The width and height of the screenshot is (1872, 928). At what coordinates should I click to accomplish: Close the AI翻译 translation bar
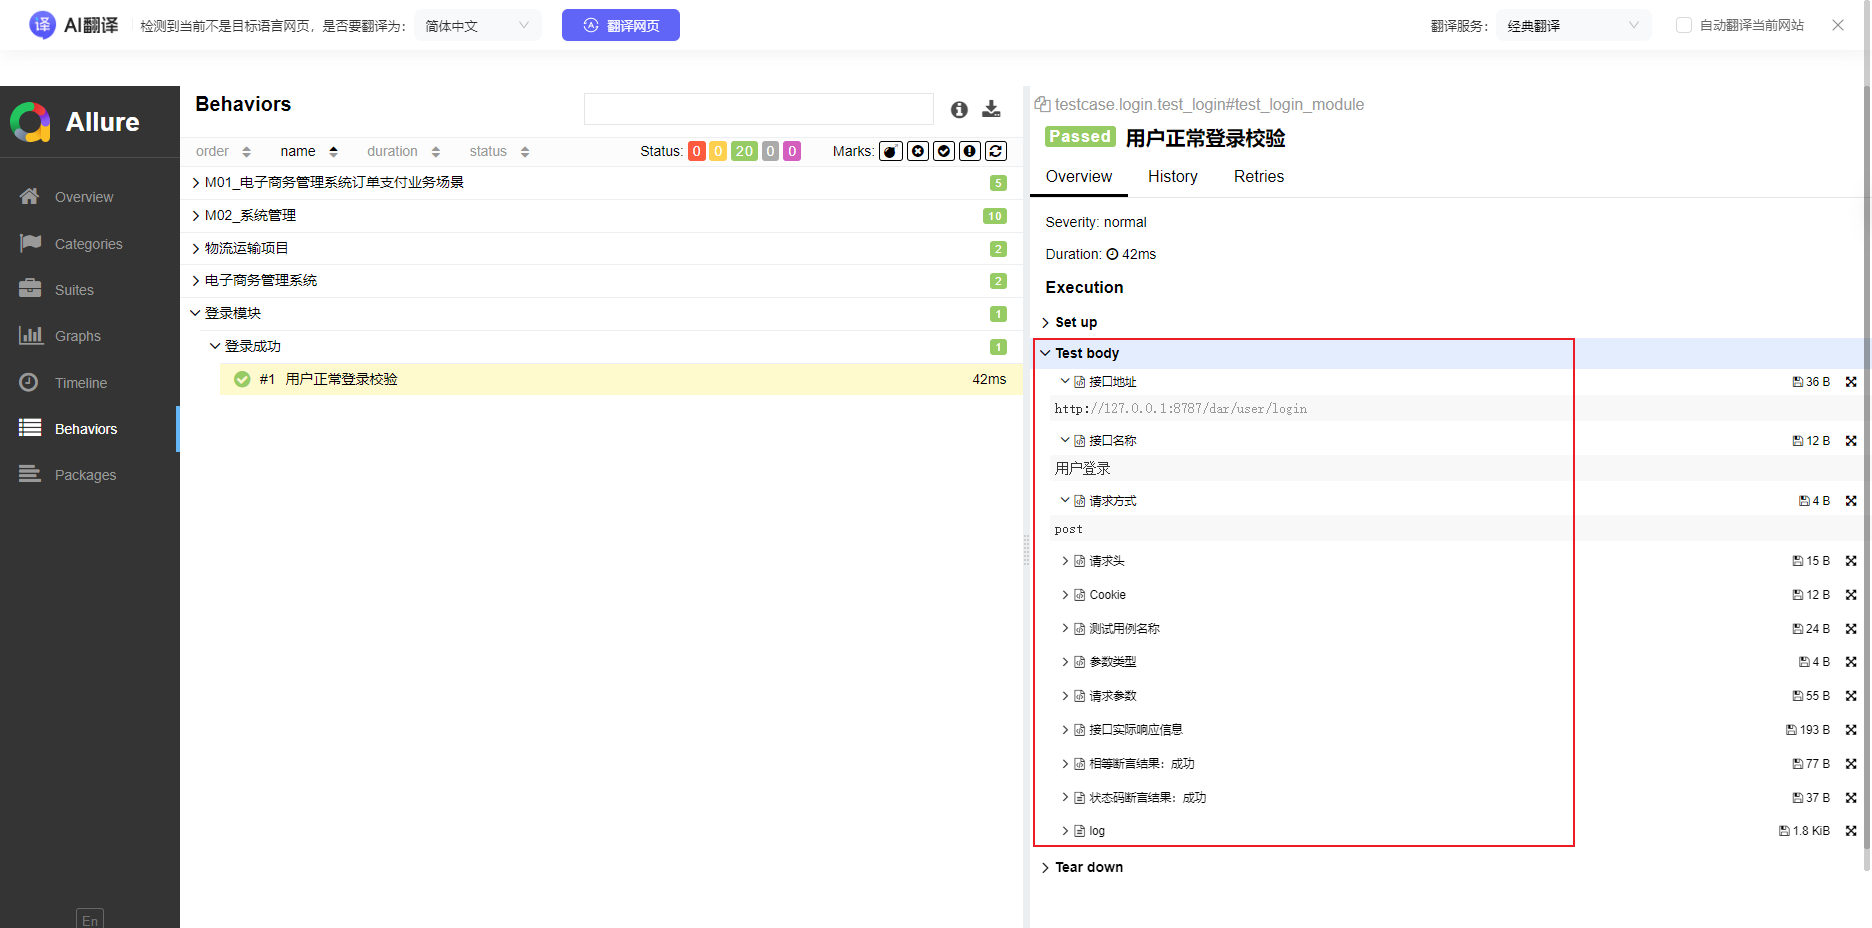coord(1838,25)
